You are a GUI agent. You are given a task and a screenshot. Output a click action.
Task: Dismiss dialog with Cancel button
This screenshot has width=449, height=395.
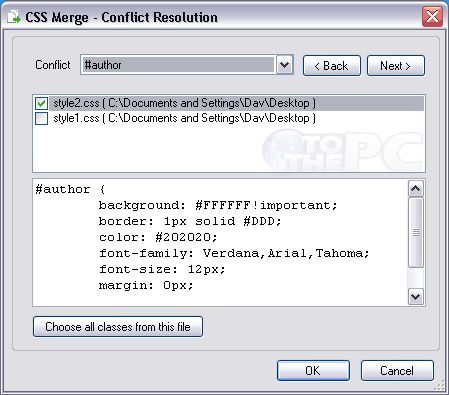tap(397, 370)
